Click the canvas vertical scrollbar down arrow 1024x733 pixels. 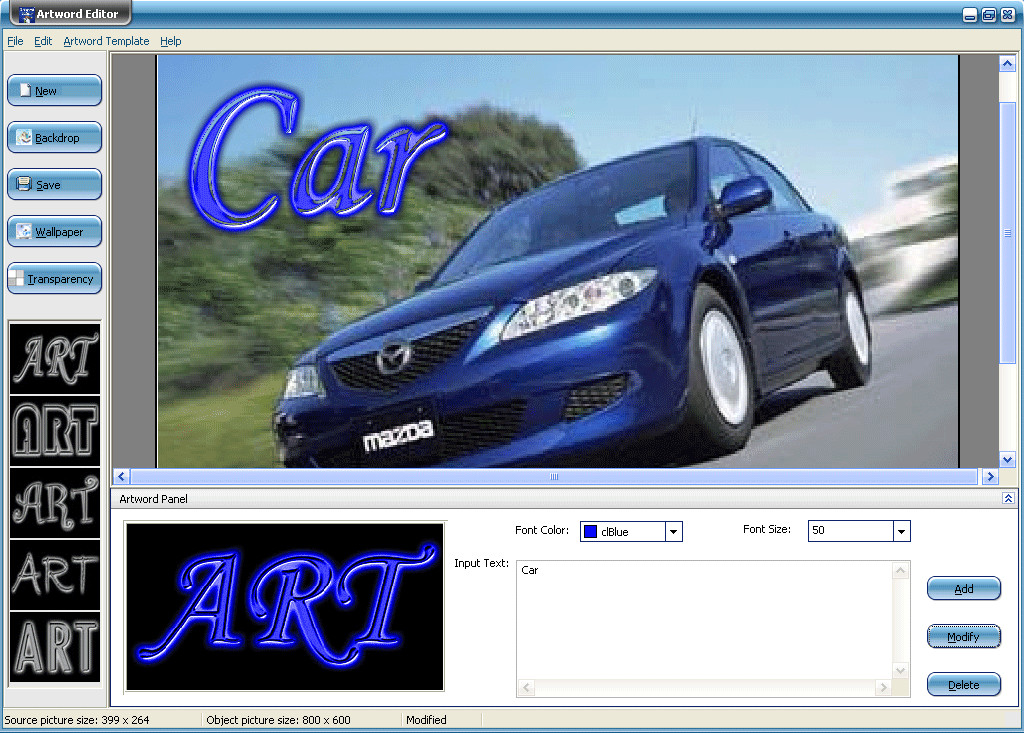point(1007,459)
